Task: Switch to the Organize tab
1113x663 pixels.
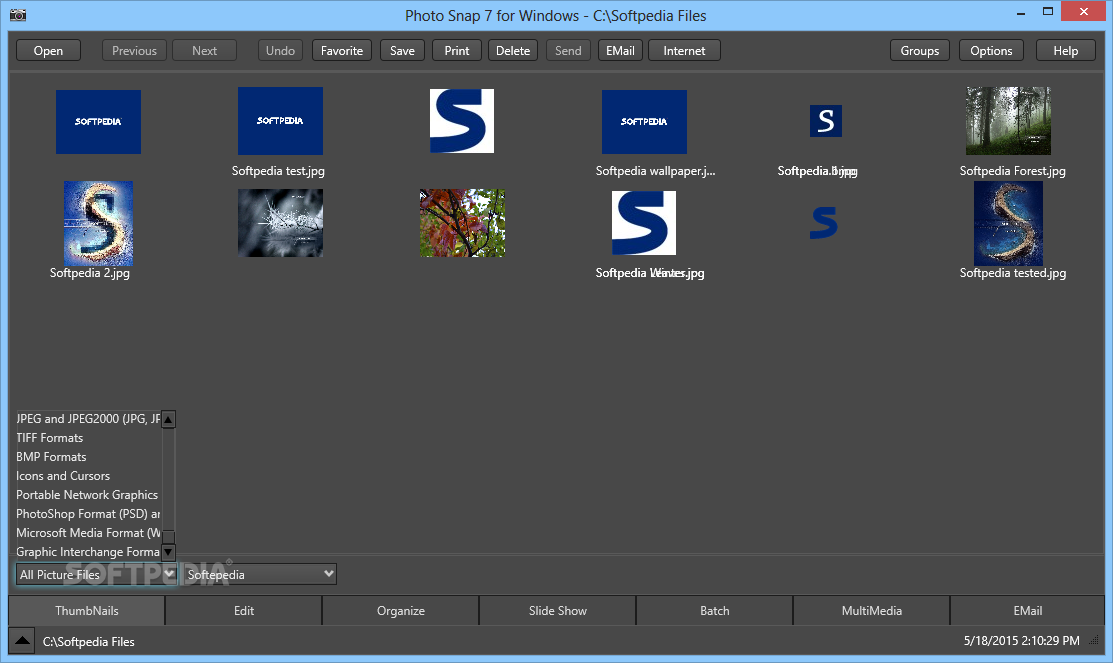Action: coord(400,610)
